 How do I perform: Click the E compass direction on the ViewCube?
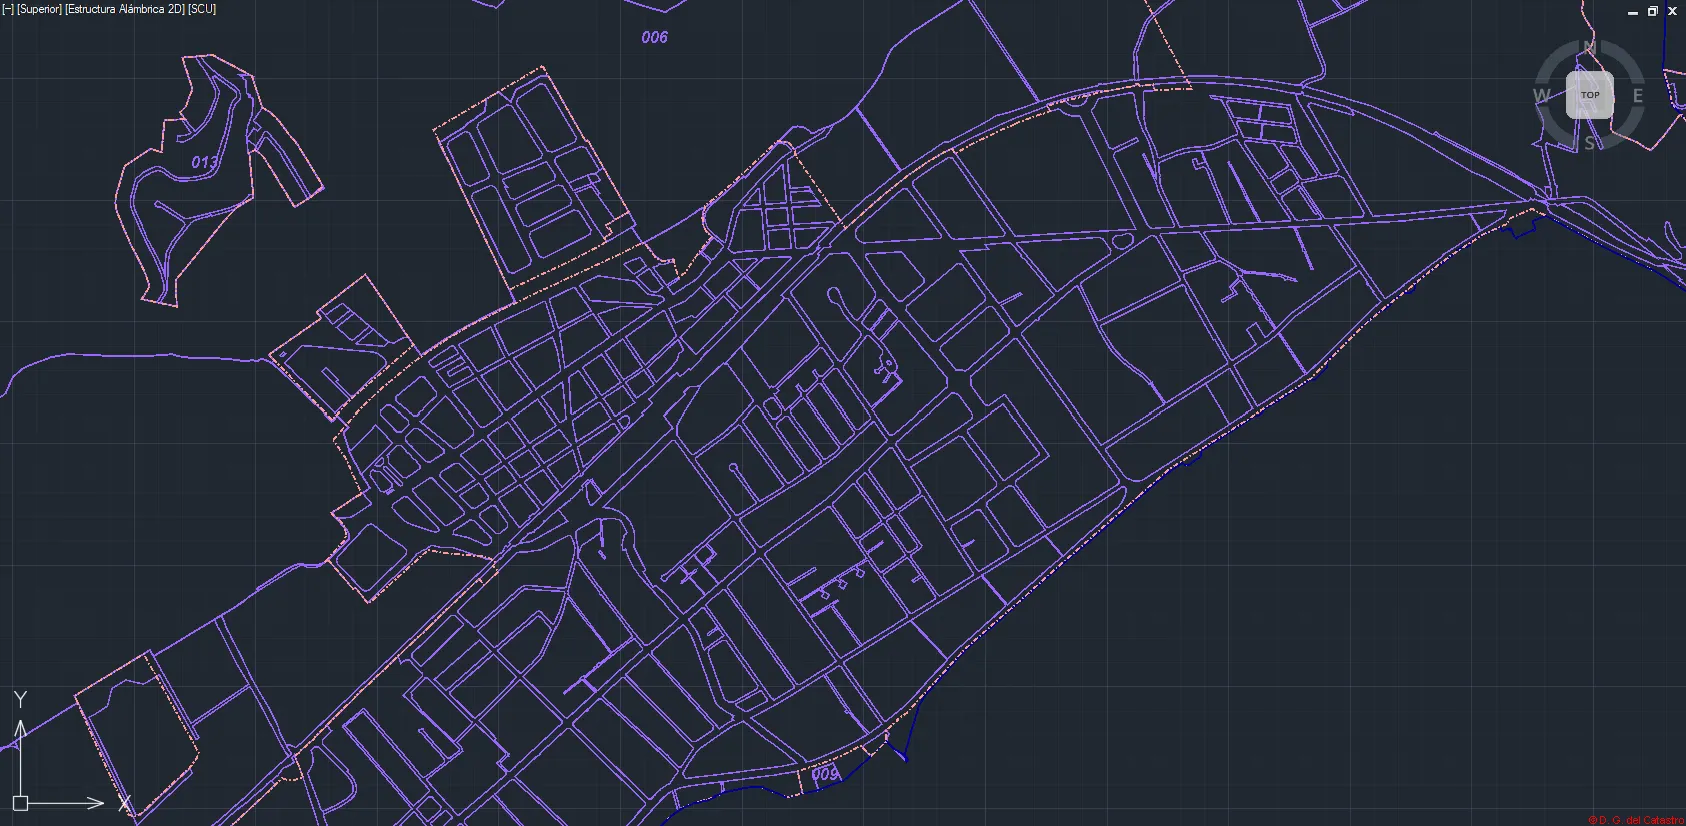pyautogui.click(x=1638, y=96)
